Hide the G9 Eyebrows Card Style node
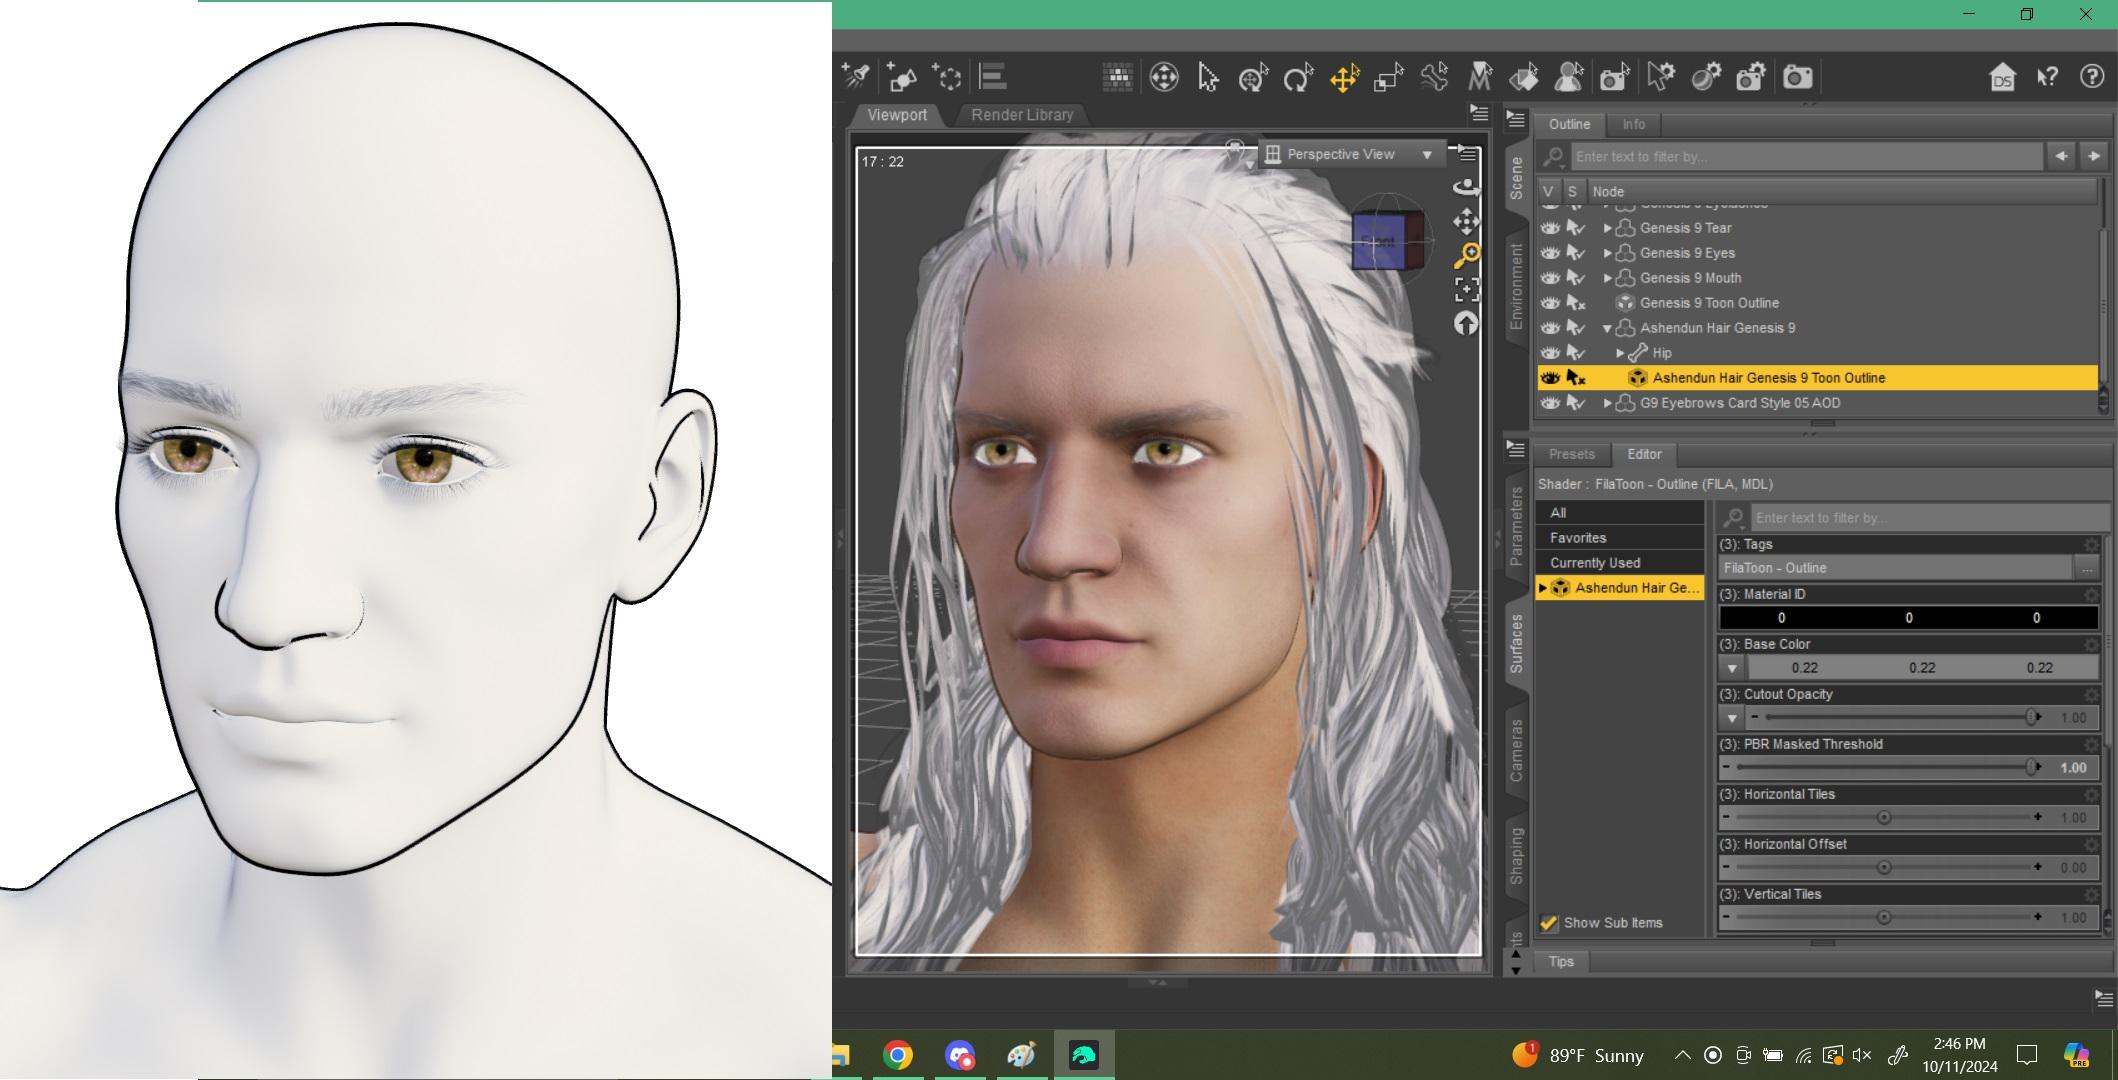Image resolution: width=2118 pixels, height=1080 pixels. pos(1550,403)
